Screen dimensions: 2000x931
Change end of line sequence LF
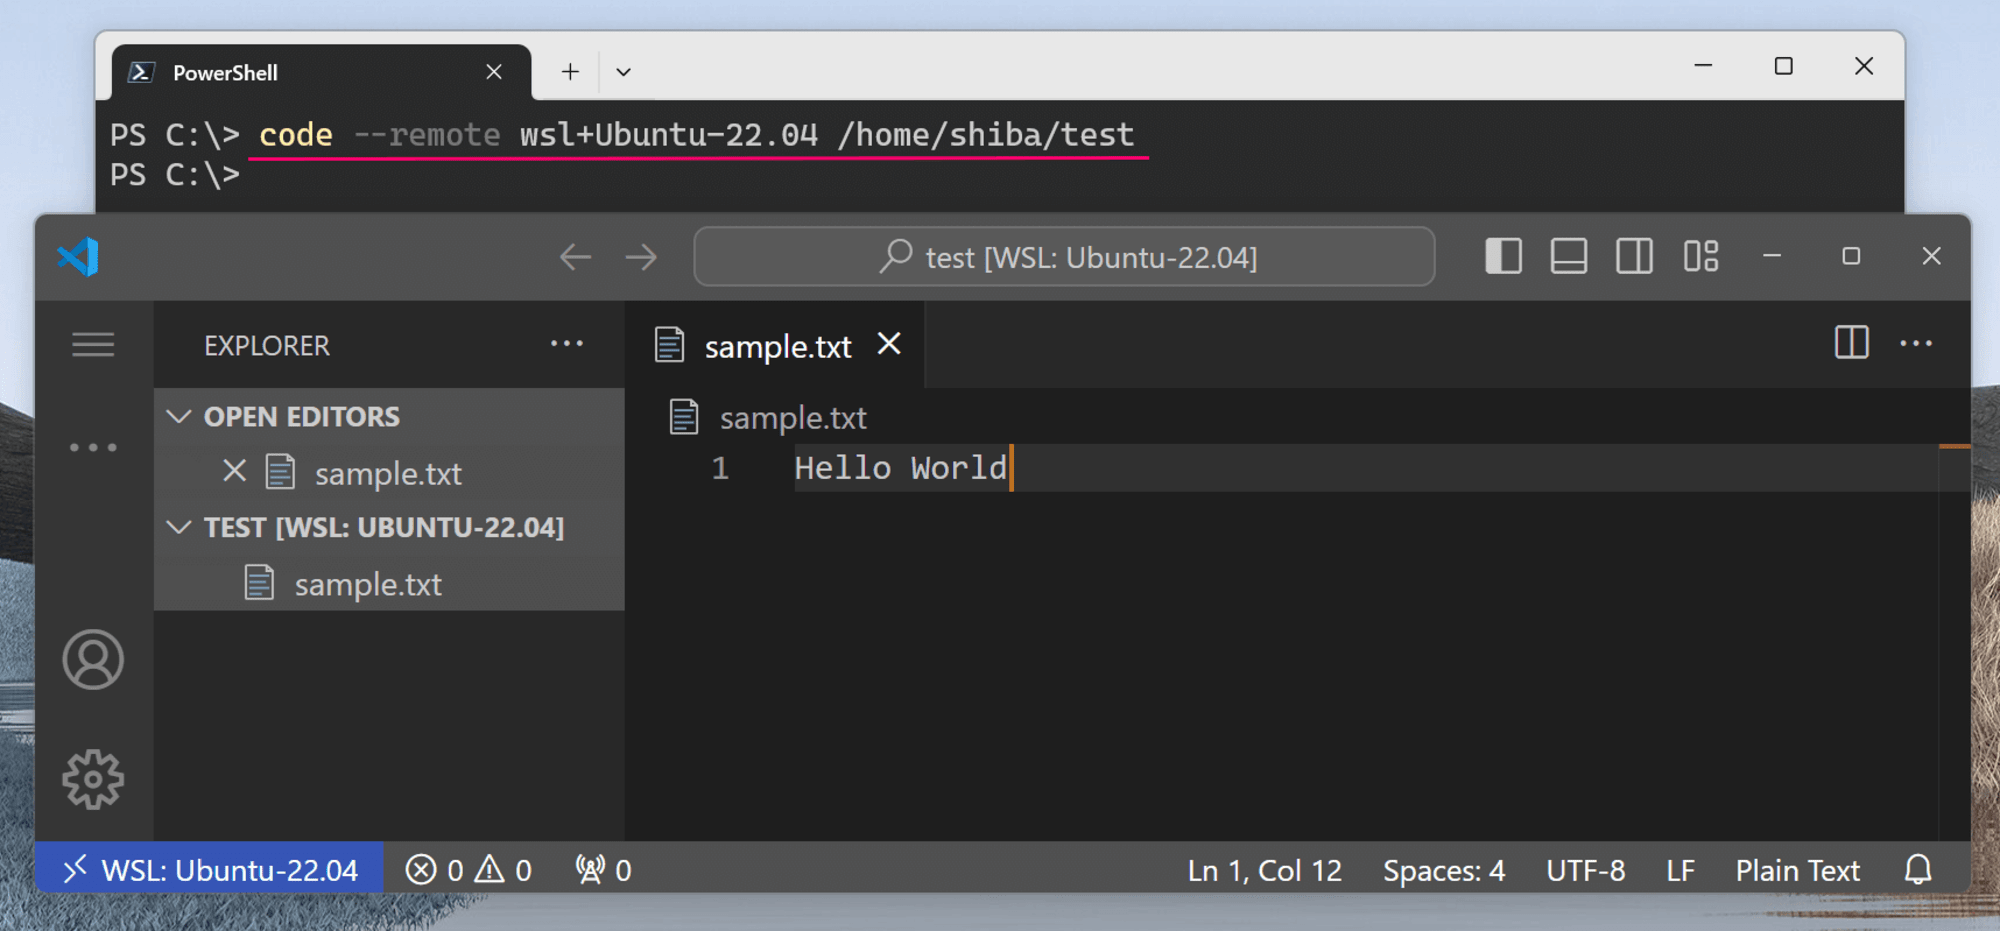[x=1680, y=870]
